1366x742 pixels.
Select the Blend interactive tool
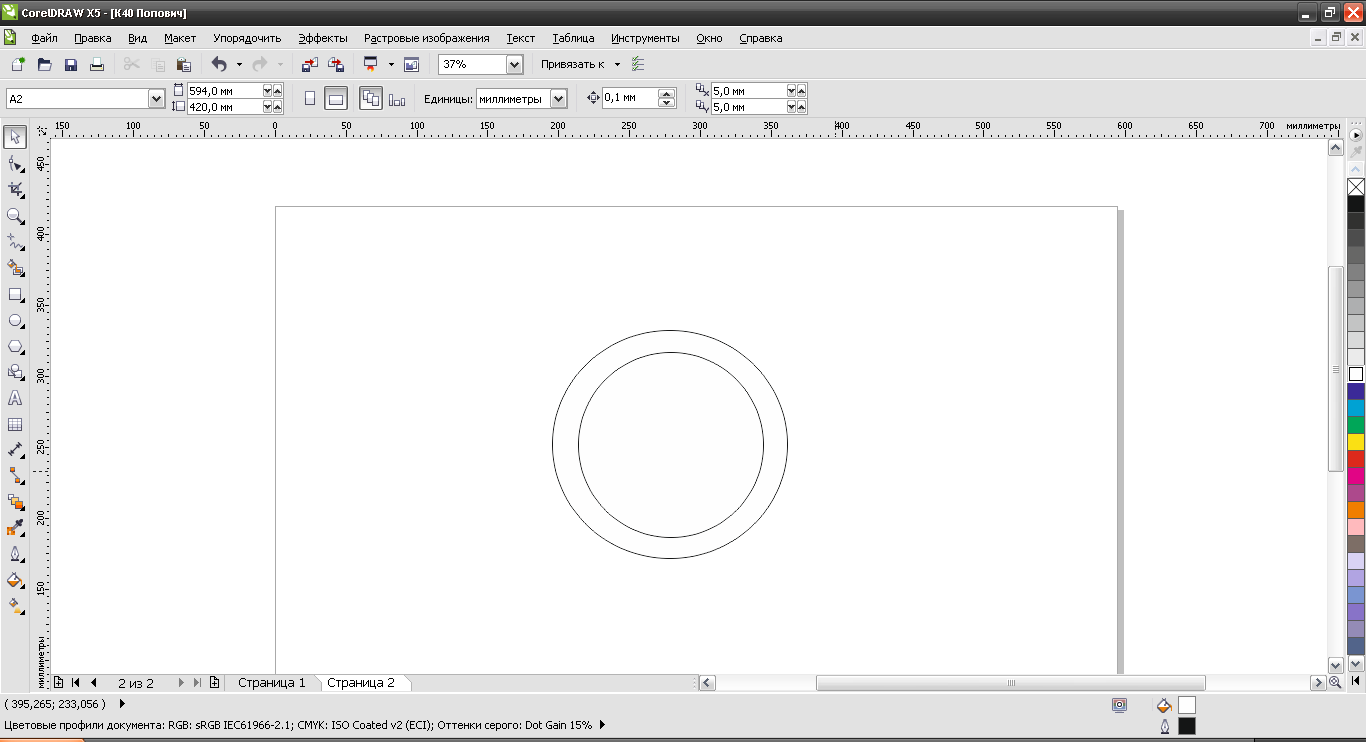click(x=16, y=502)
